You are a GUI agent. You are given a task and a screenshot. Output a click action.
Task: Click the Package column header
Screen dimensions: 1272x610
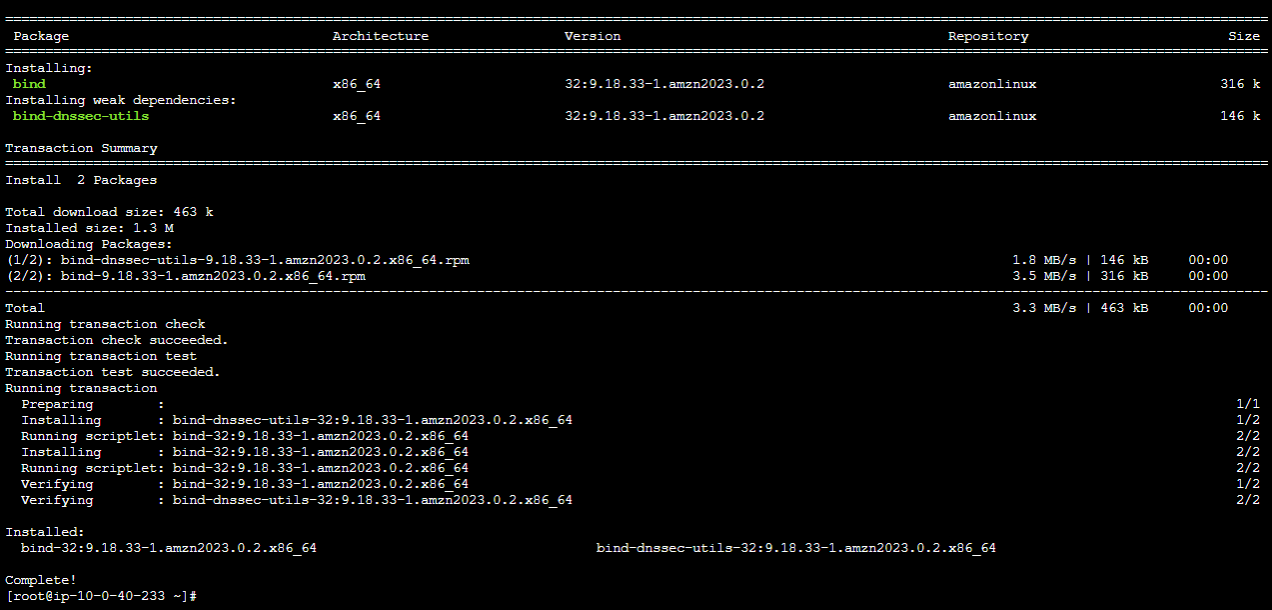click(x=41, y=36)
